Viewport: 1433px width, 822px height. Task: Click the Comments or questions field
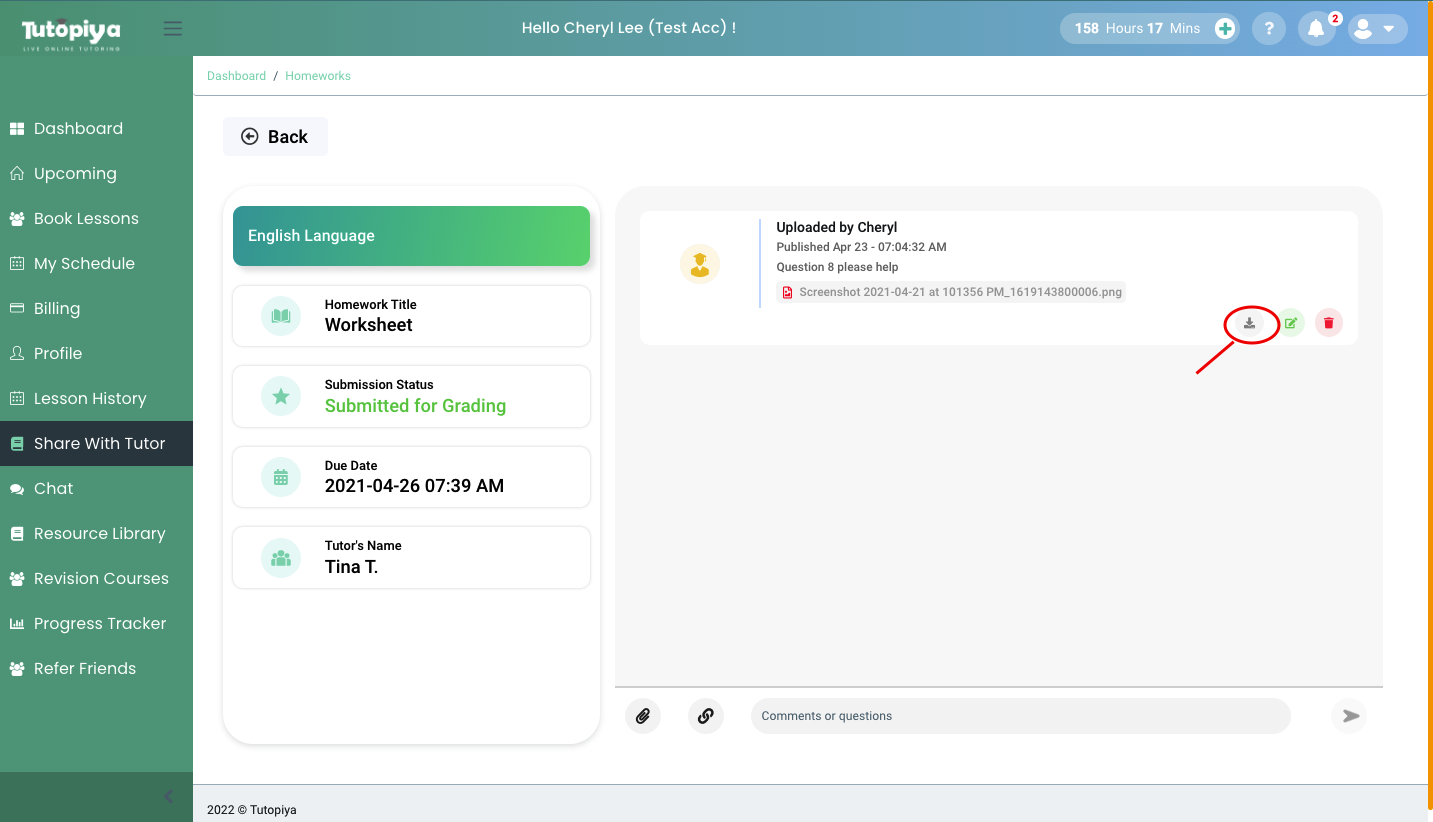(1020, 716)
